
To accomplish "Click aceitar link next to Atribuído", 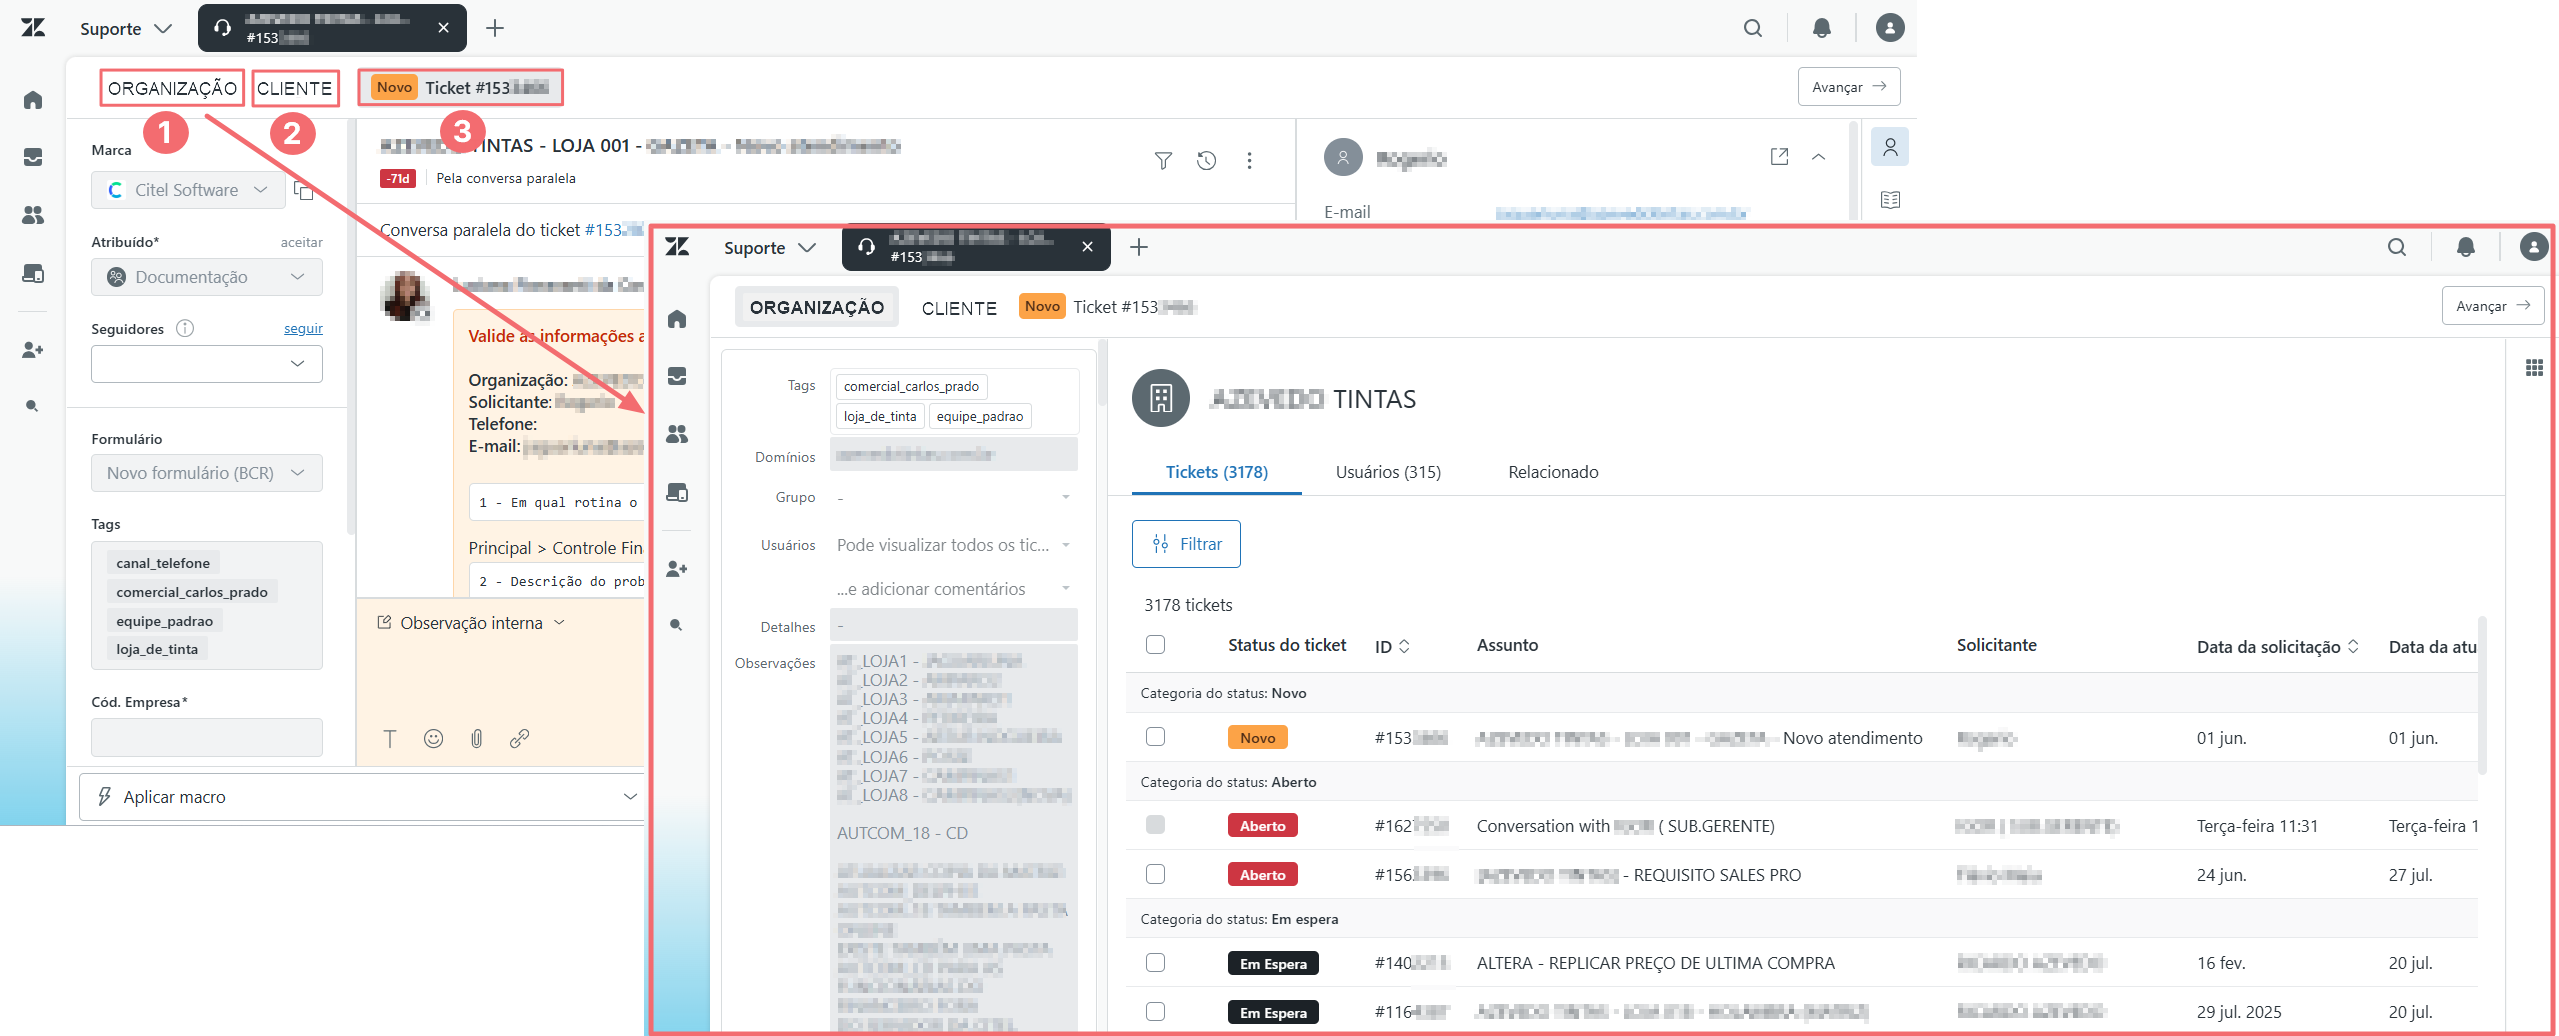I will 301,242.
